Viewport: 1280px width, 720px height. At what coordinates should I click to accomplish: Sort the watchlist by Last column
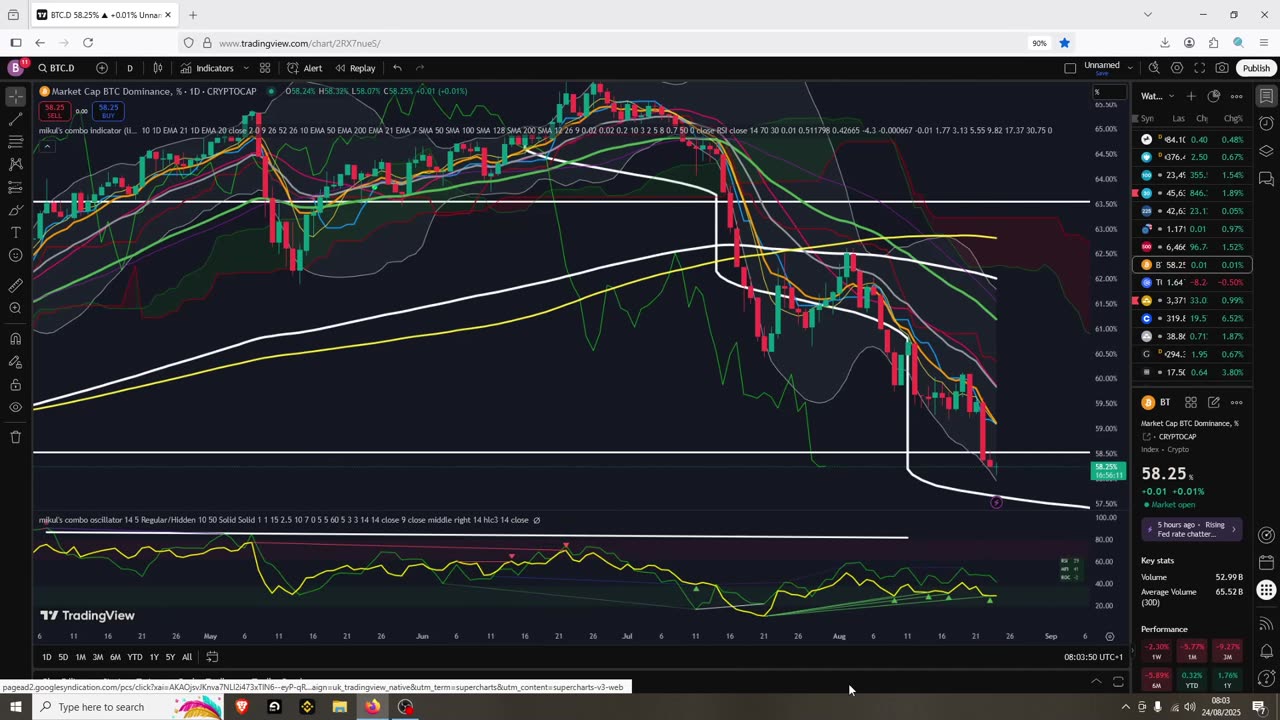(x=1179, y=118)
